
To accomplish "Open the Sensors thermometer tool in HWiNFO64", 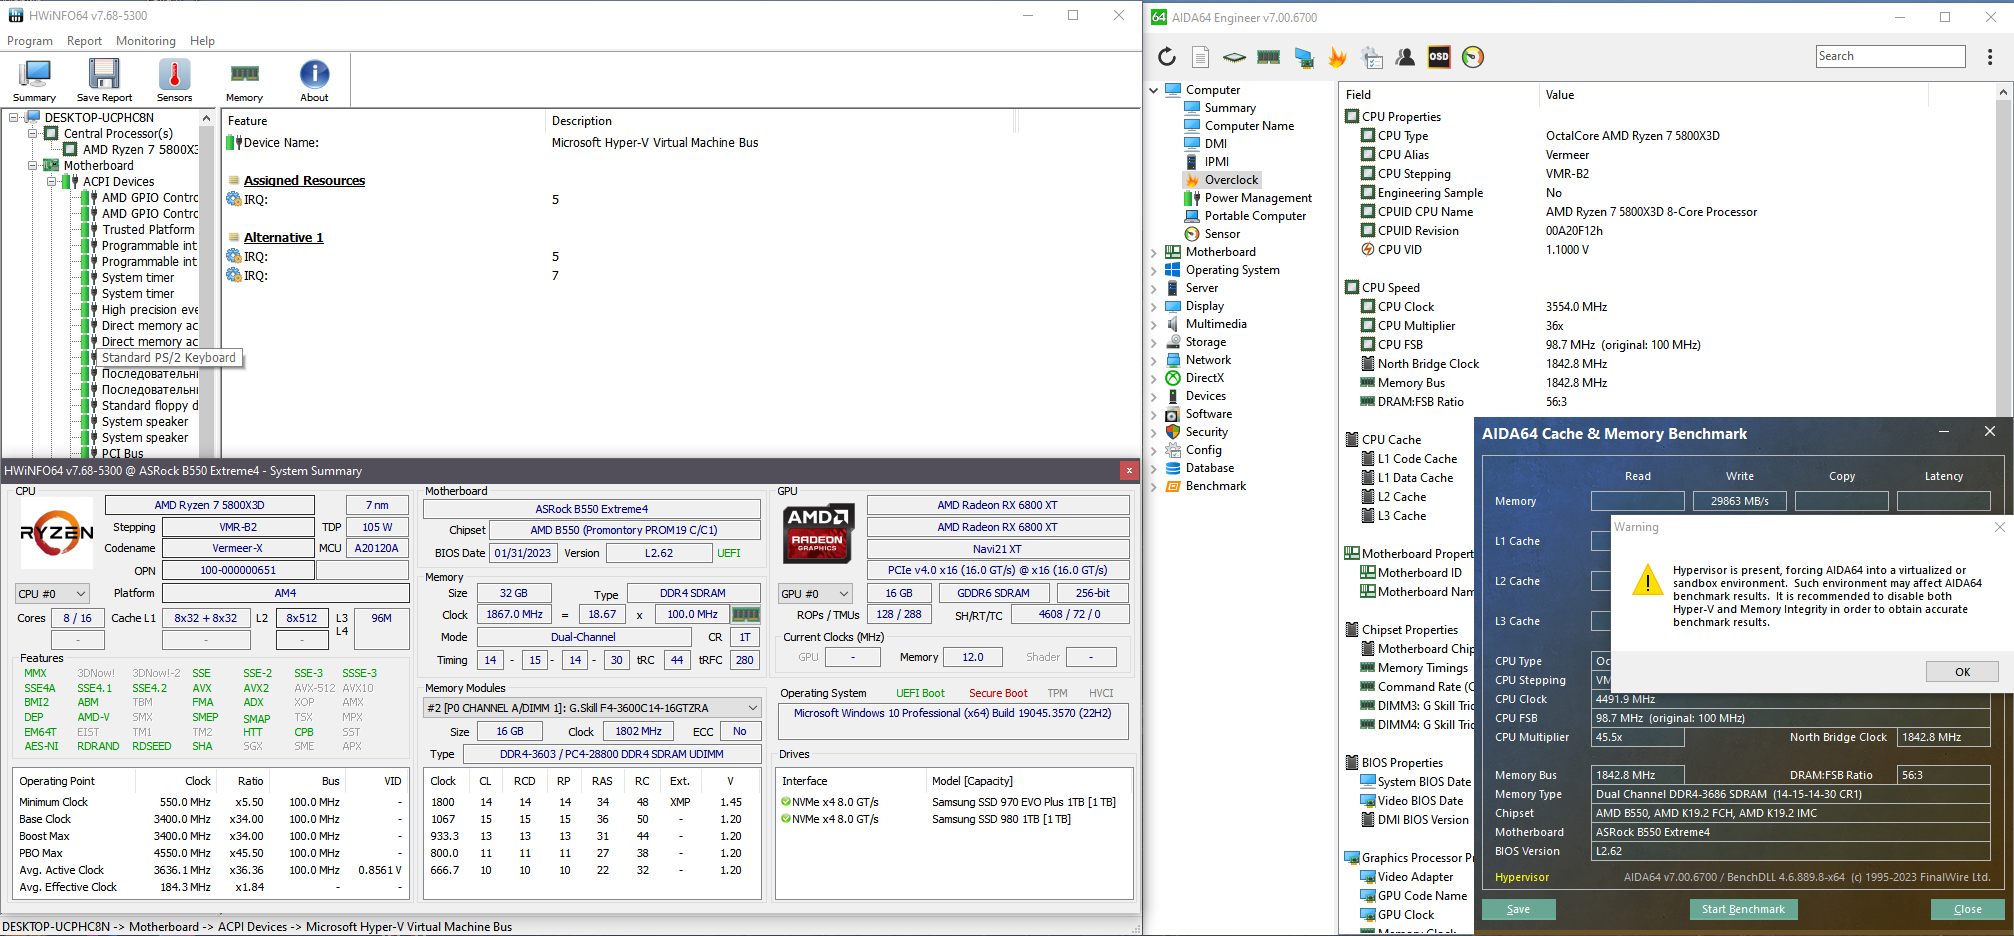I will (x=174, y=80).
